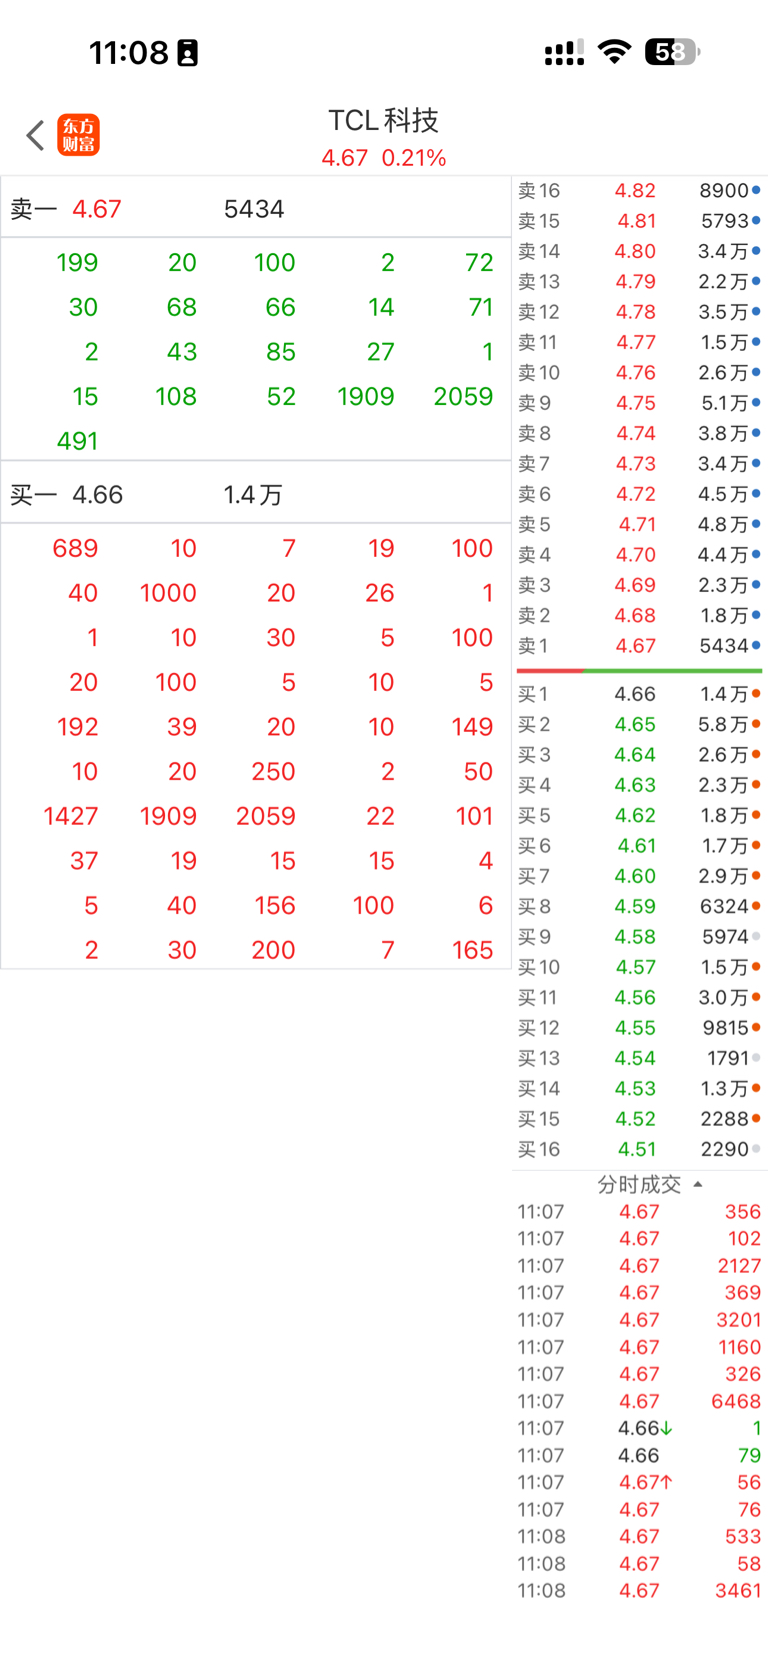Tap the red-green buy/sell ratio bar
Image resolution: width=768 pixels, height=1665 pixels.
pyautogui.click(x=639, y=670)
